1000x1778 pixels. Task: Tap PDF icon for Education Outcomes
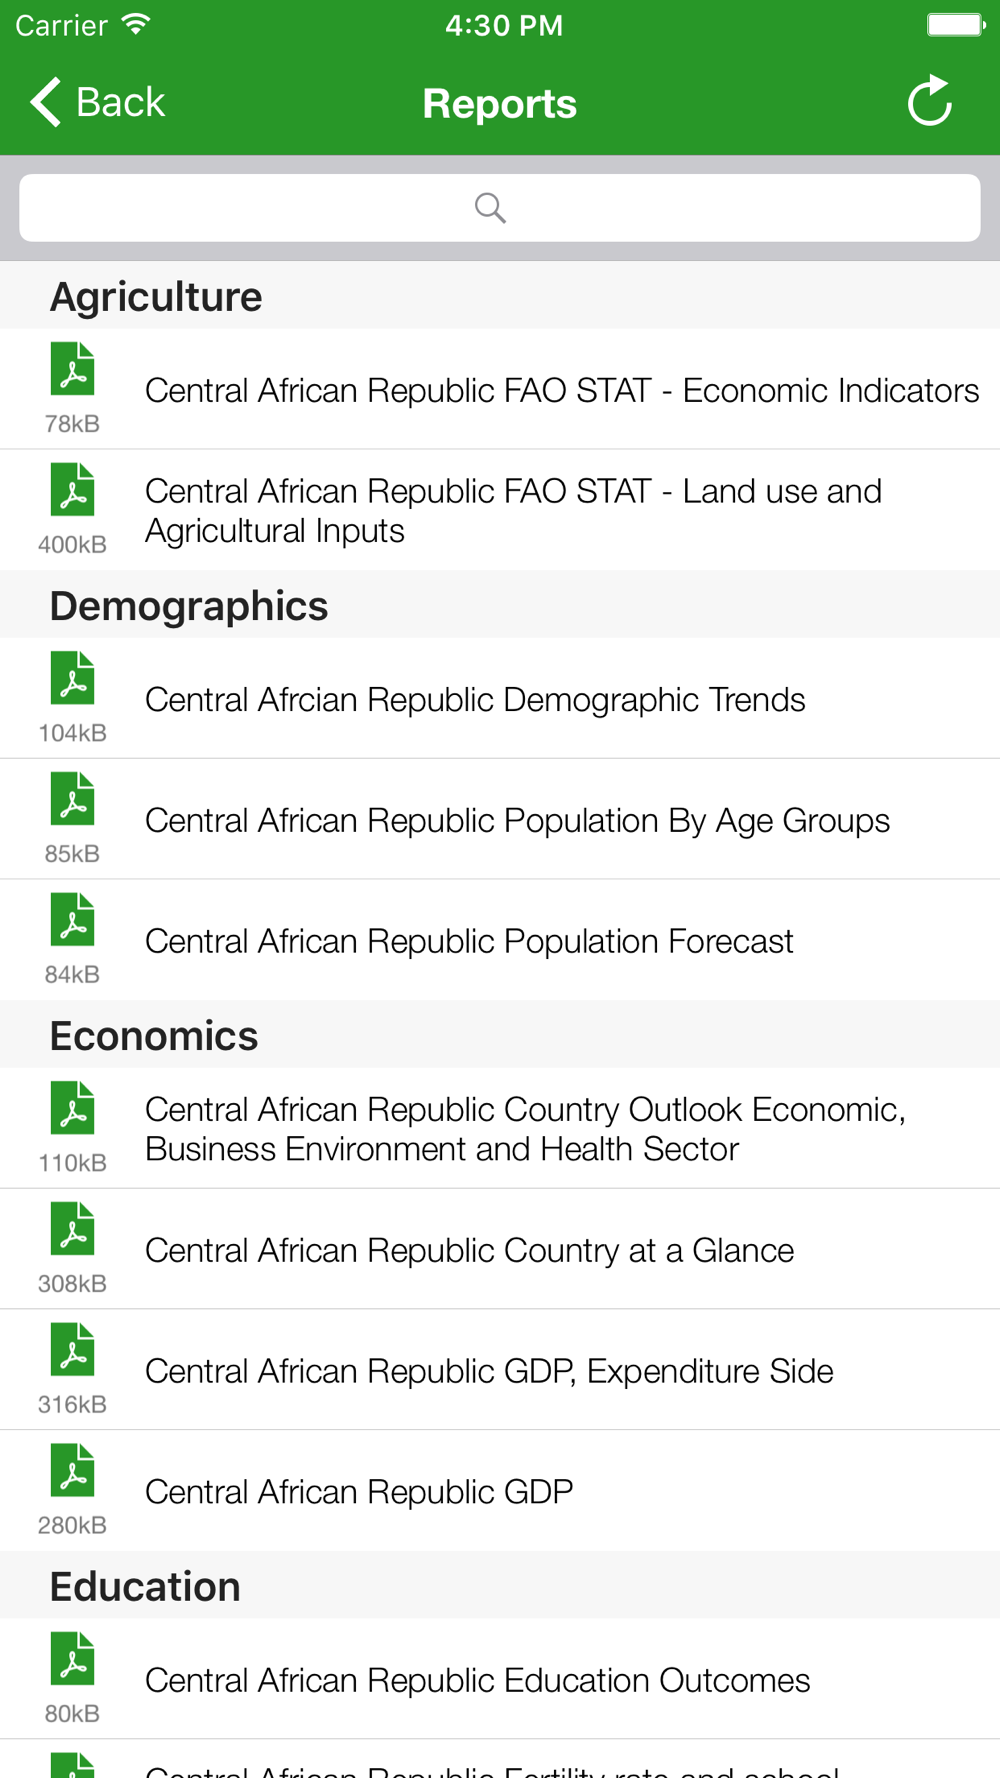72,1659
